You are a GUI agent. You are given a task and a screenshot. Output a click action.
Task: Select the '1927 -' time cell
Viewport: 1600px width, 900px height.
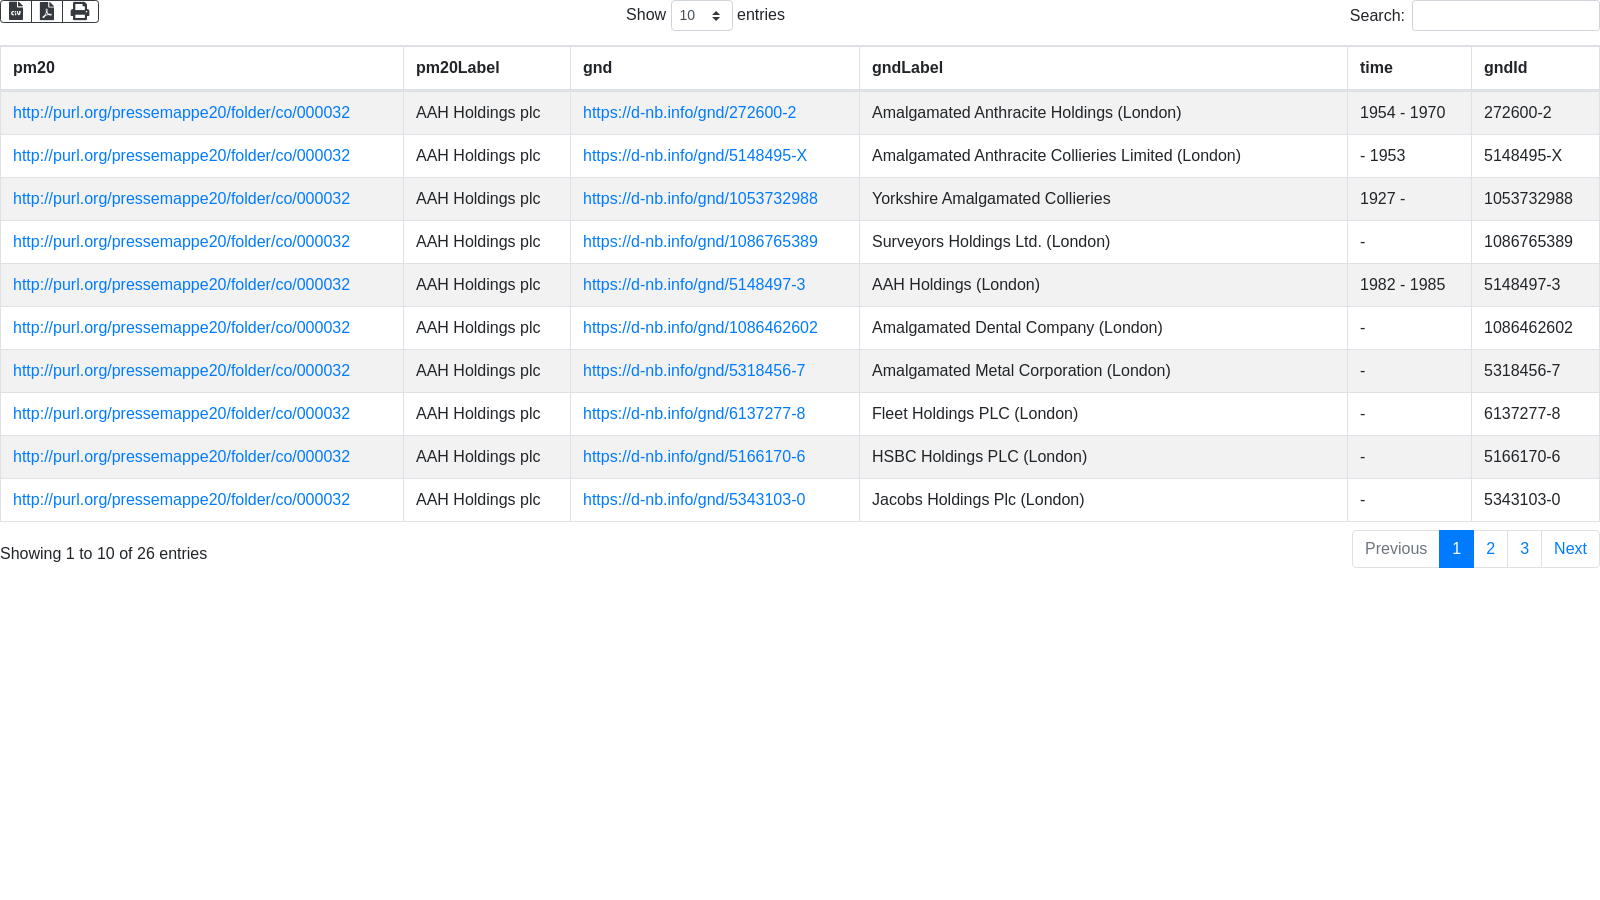coord(1409,199)
